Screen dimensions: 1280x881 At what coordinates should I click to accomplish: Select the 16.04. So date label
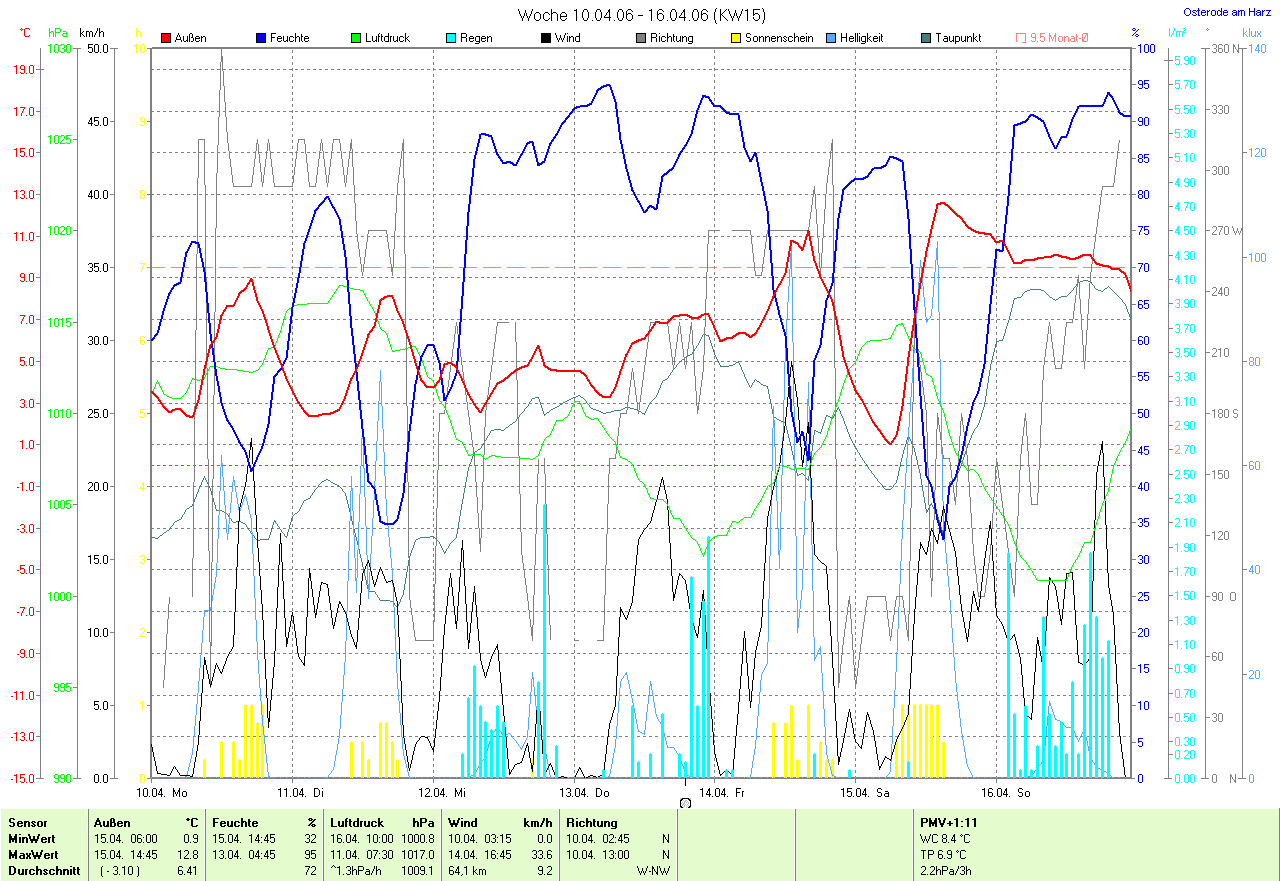click(1008, 792)
